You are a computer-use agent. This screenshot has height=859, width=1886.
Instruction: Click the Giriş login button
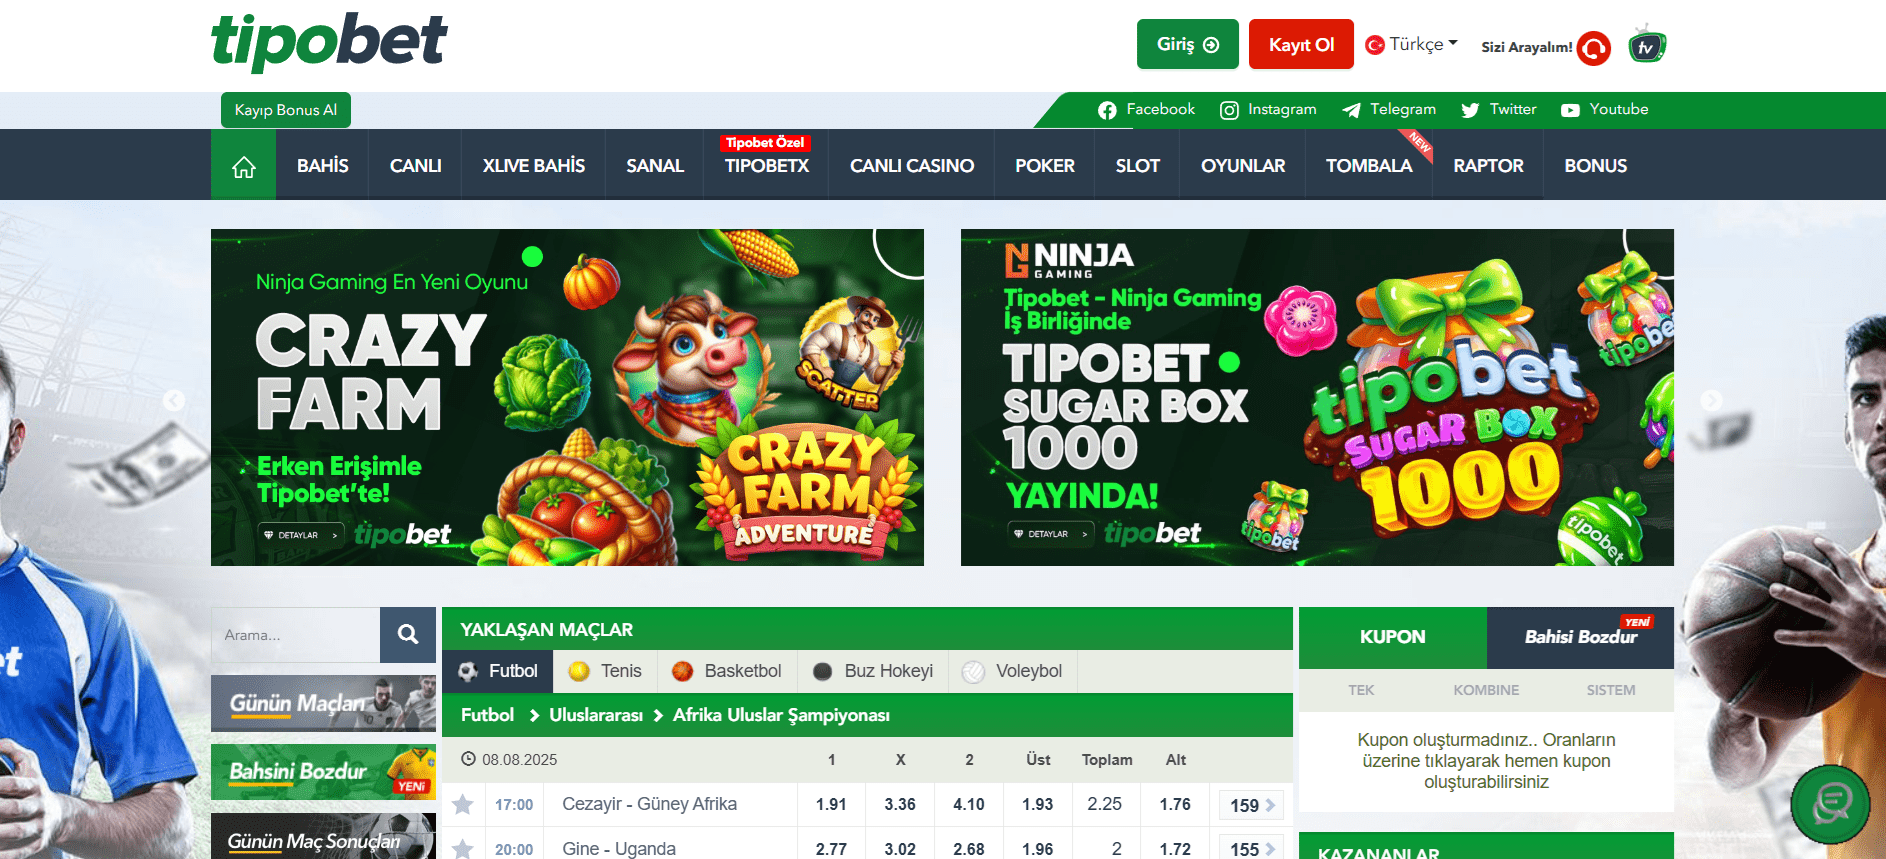[x=1188, y=44]
